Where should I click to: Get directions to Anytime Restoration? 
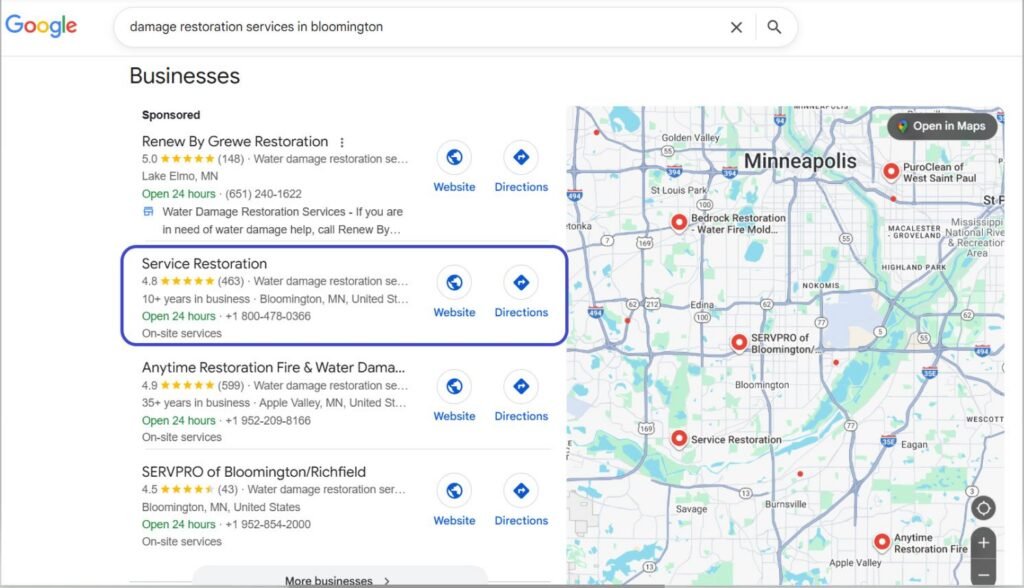(x=521, y=387)
